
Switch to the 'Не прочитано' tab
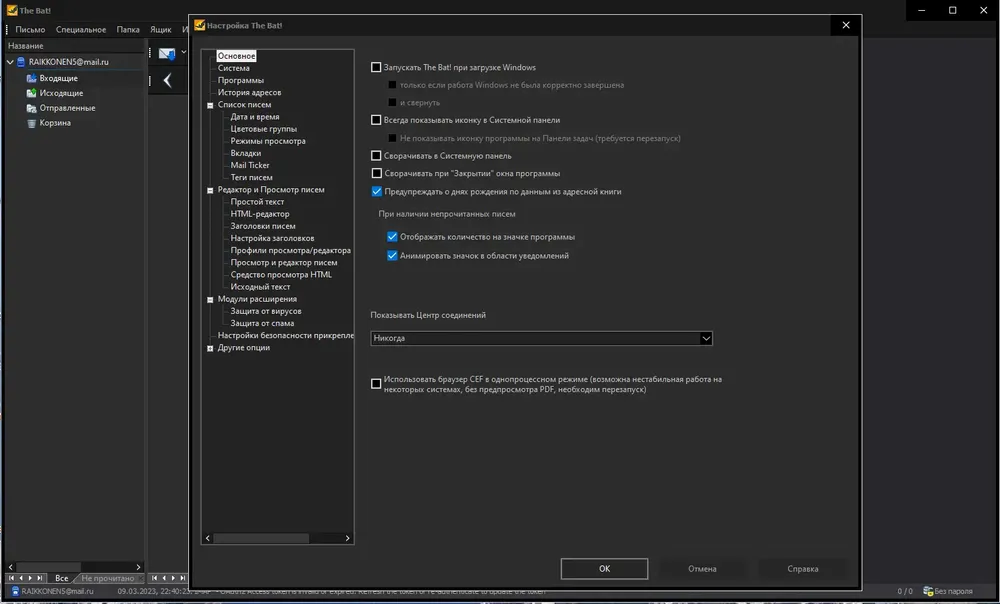(108, 578)
